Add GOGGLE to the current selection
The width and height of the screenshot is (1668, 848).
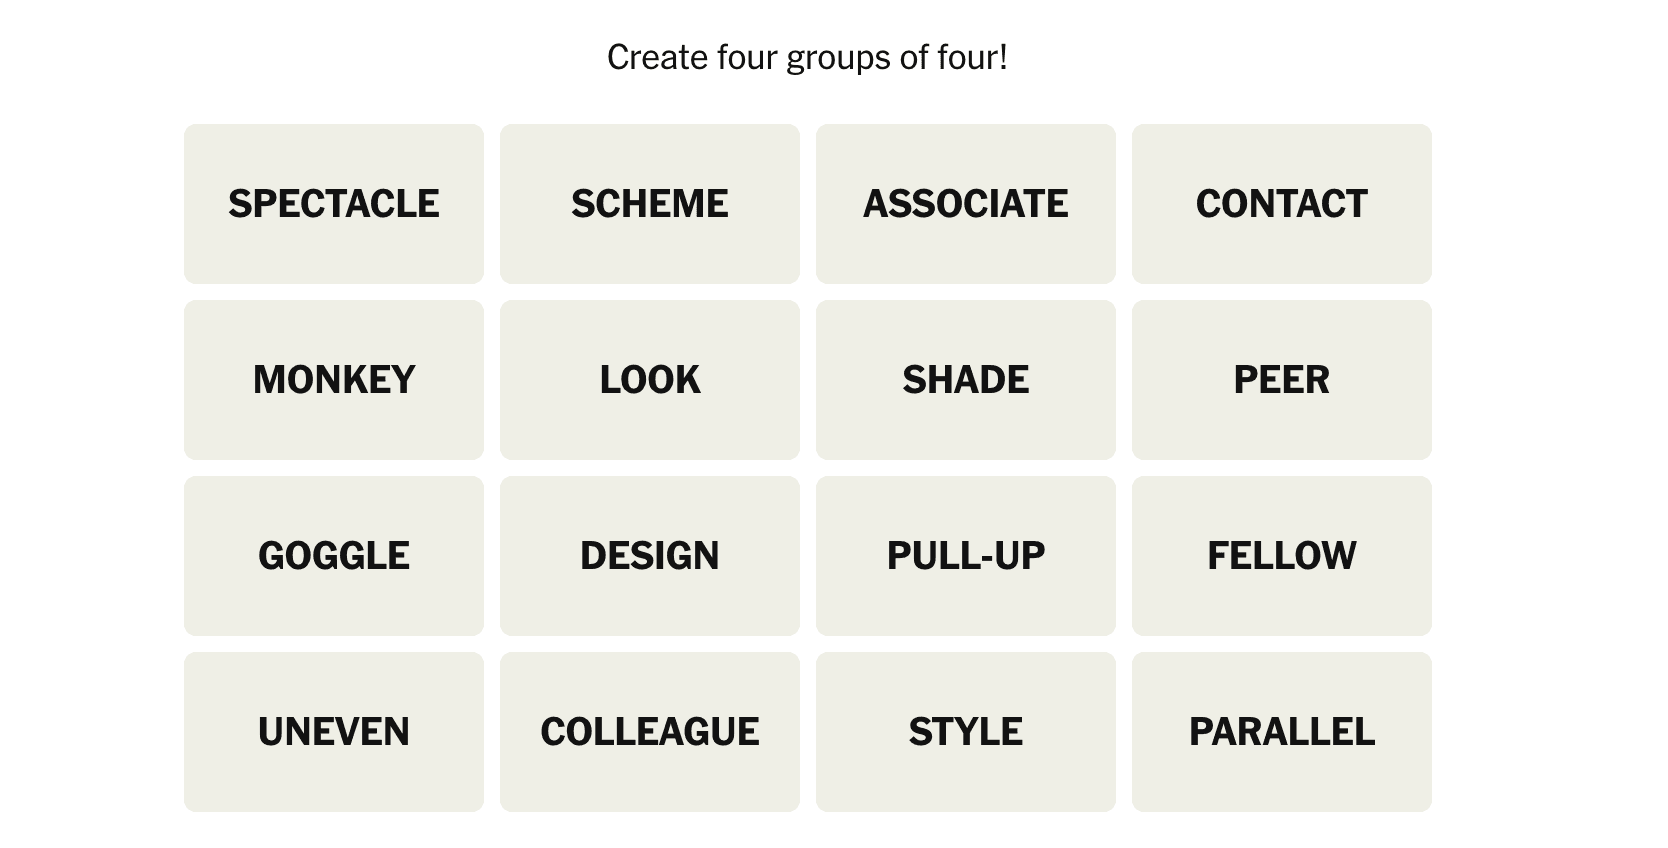point(334,556)
